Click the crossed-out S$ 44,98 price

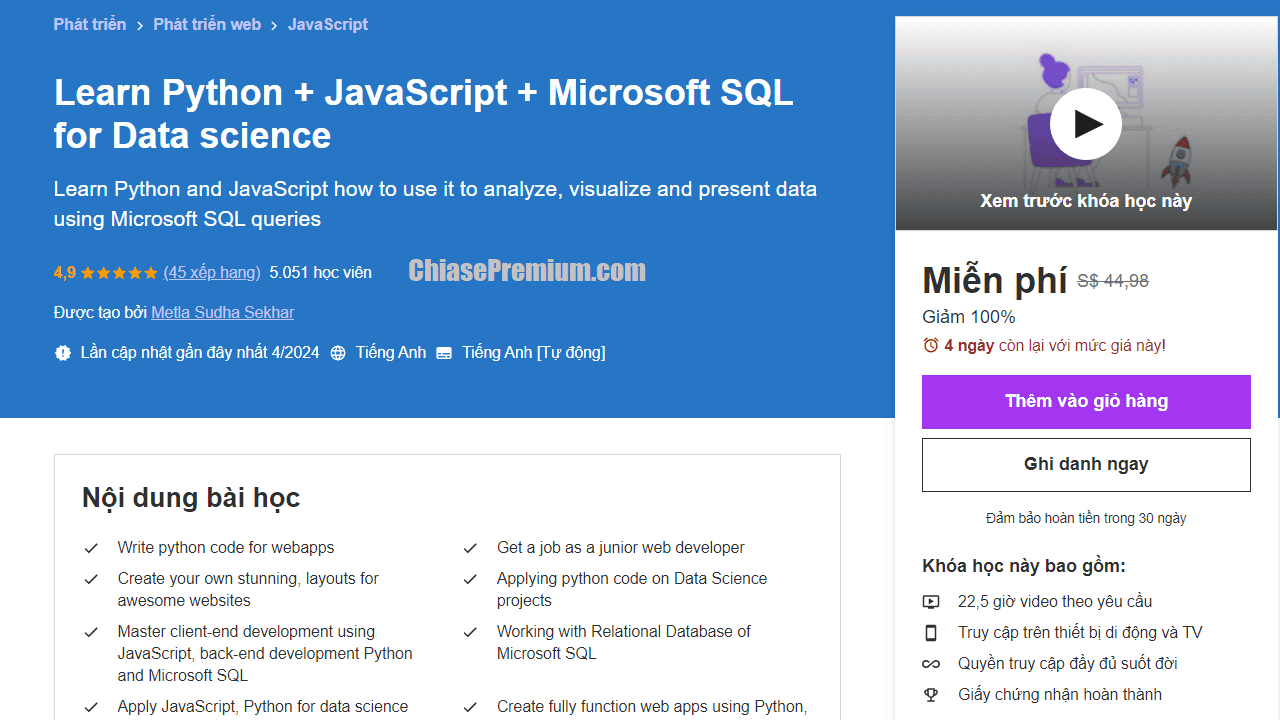[1113, 281]
